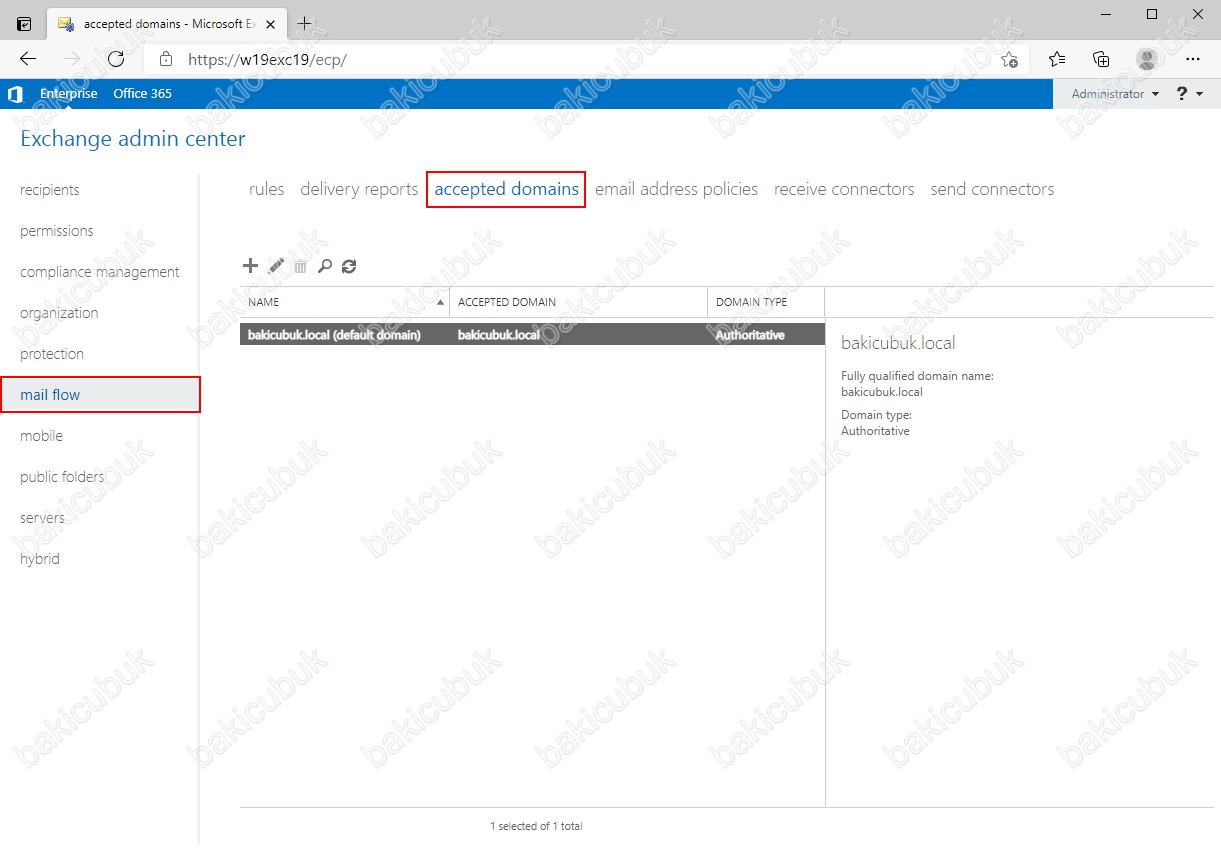
Task: Refresh the accepted domains list
Action: 349,266
